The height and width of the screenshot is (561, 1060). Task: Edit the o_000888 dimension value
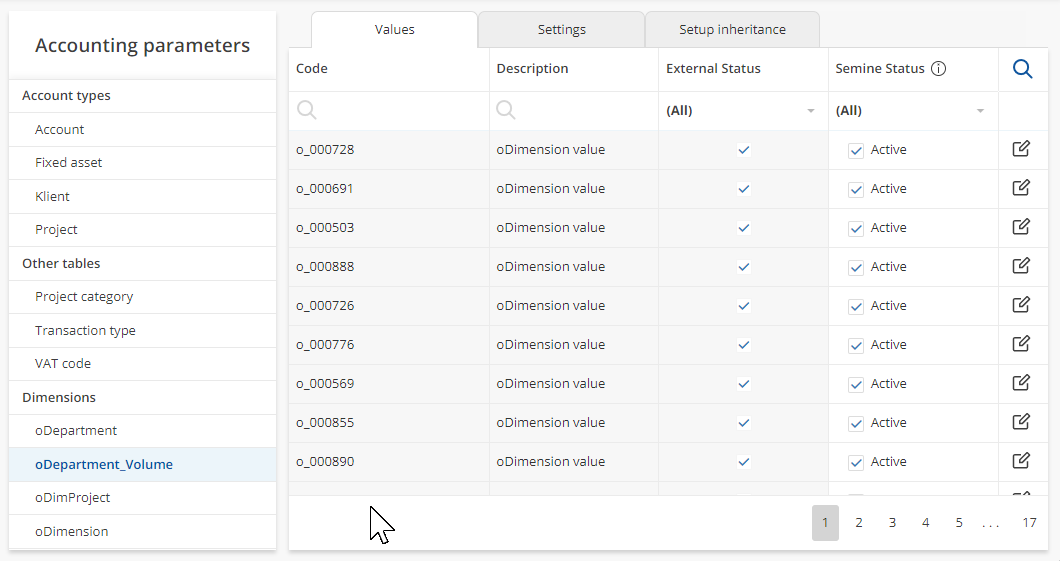pos(1021,266)
